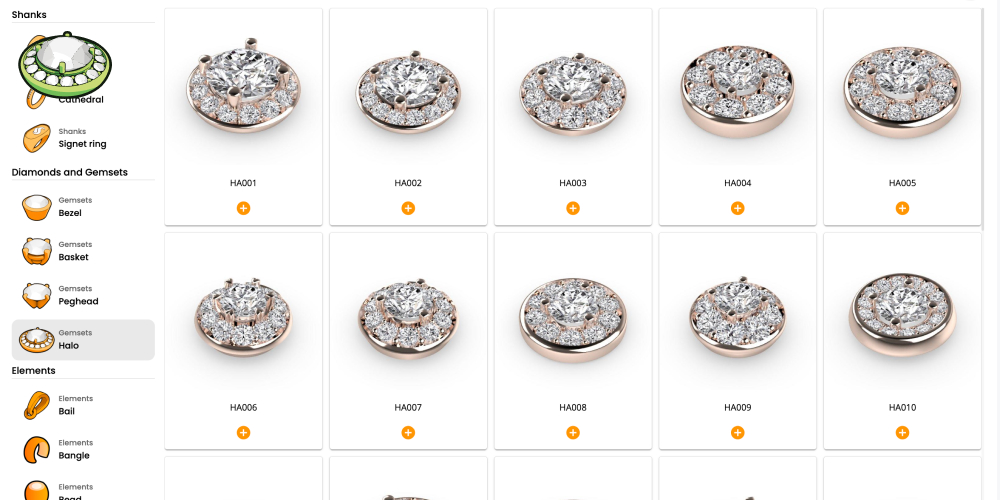Click the orange plus under HA006
1000x500 pixels.
pos(244,432)
